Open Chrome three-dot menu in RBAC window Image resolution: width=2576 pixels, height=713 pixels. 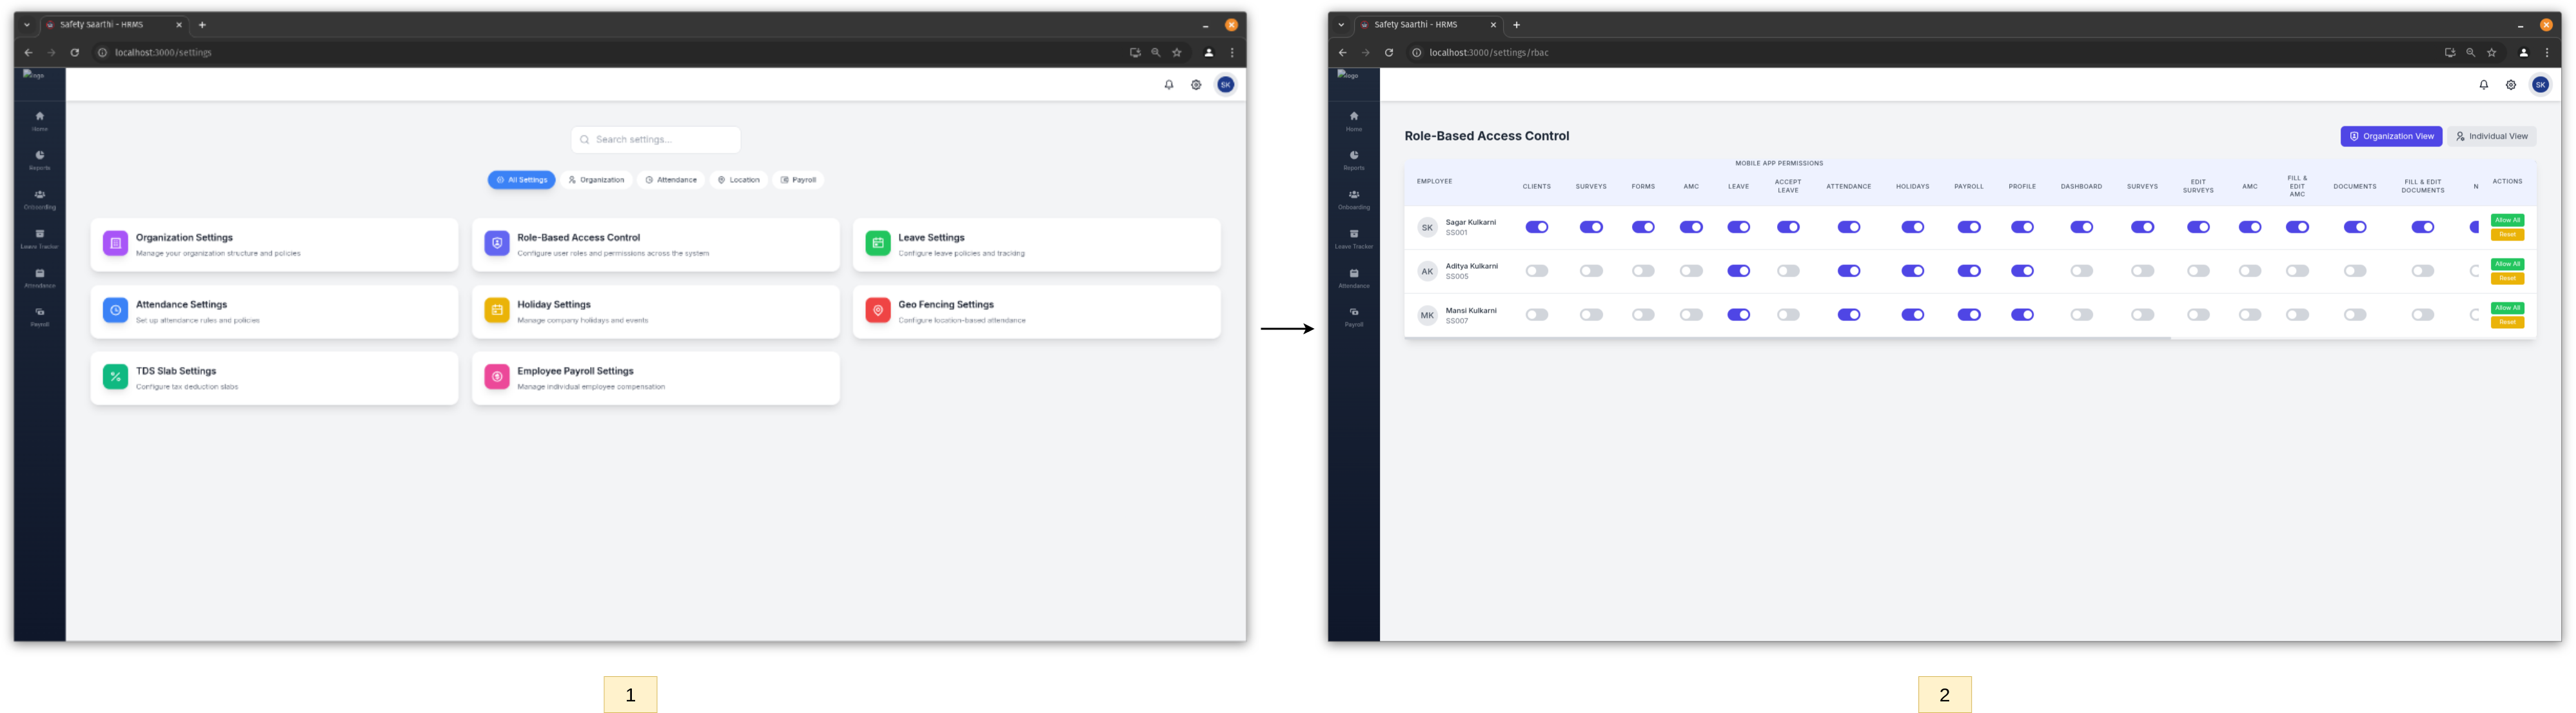(2546, 53)
